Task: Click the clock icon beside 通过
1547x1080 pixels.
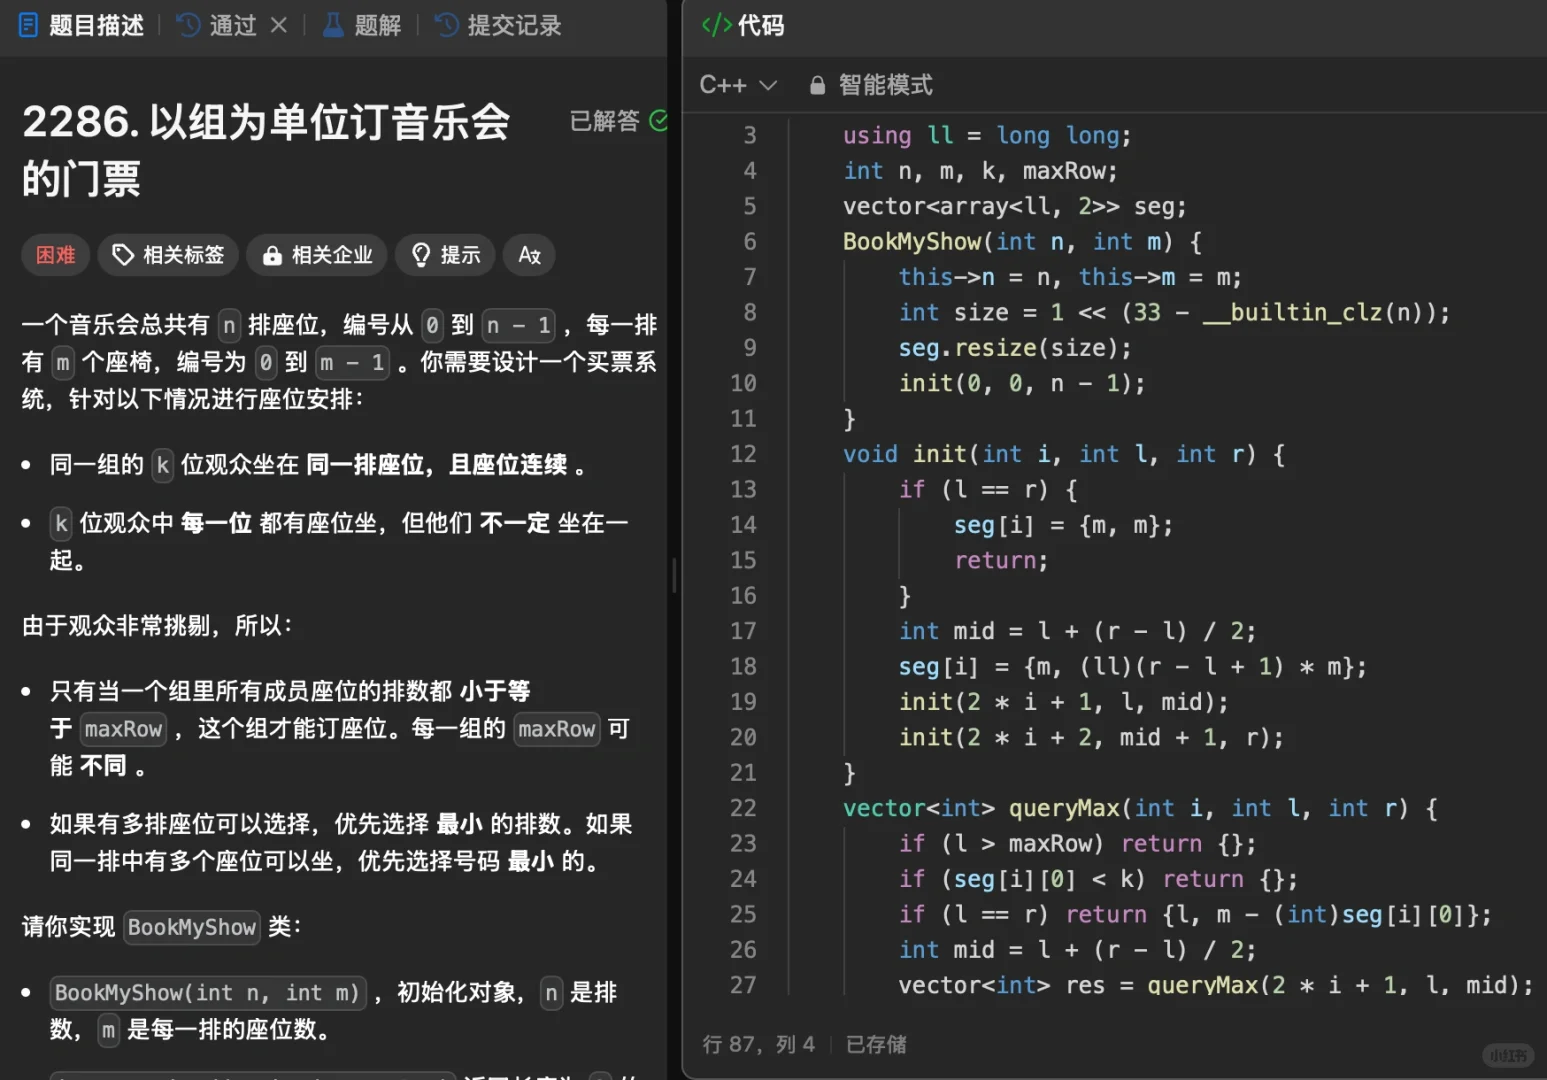Action: [x=188, y=25]
